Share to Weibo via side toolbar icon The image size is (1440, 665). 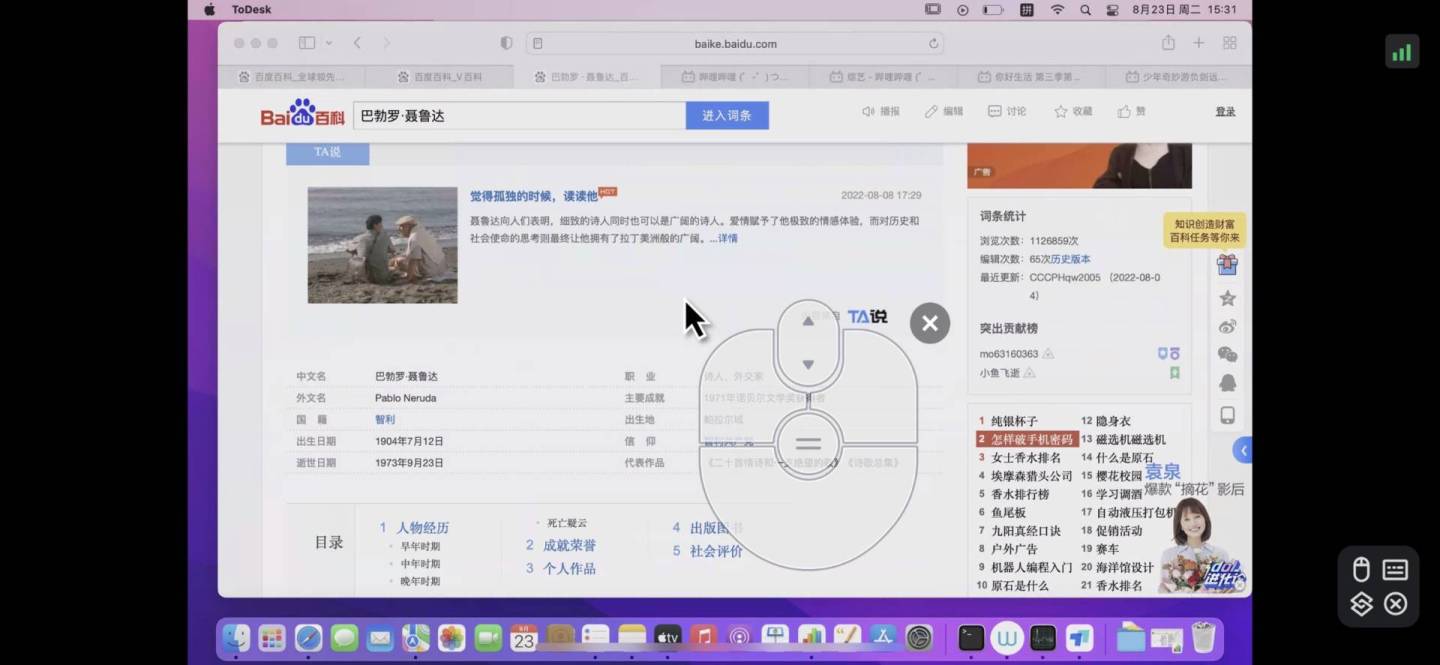[1227, 326]
